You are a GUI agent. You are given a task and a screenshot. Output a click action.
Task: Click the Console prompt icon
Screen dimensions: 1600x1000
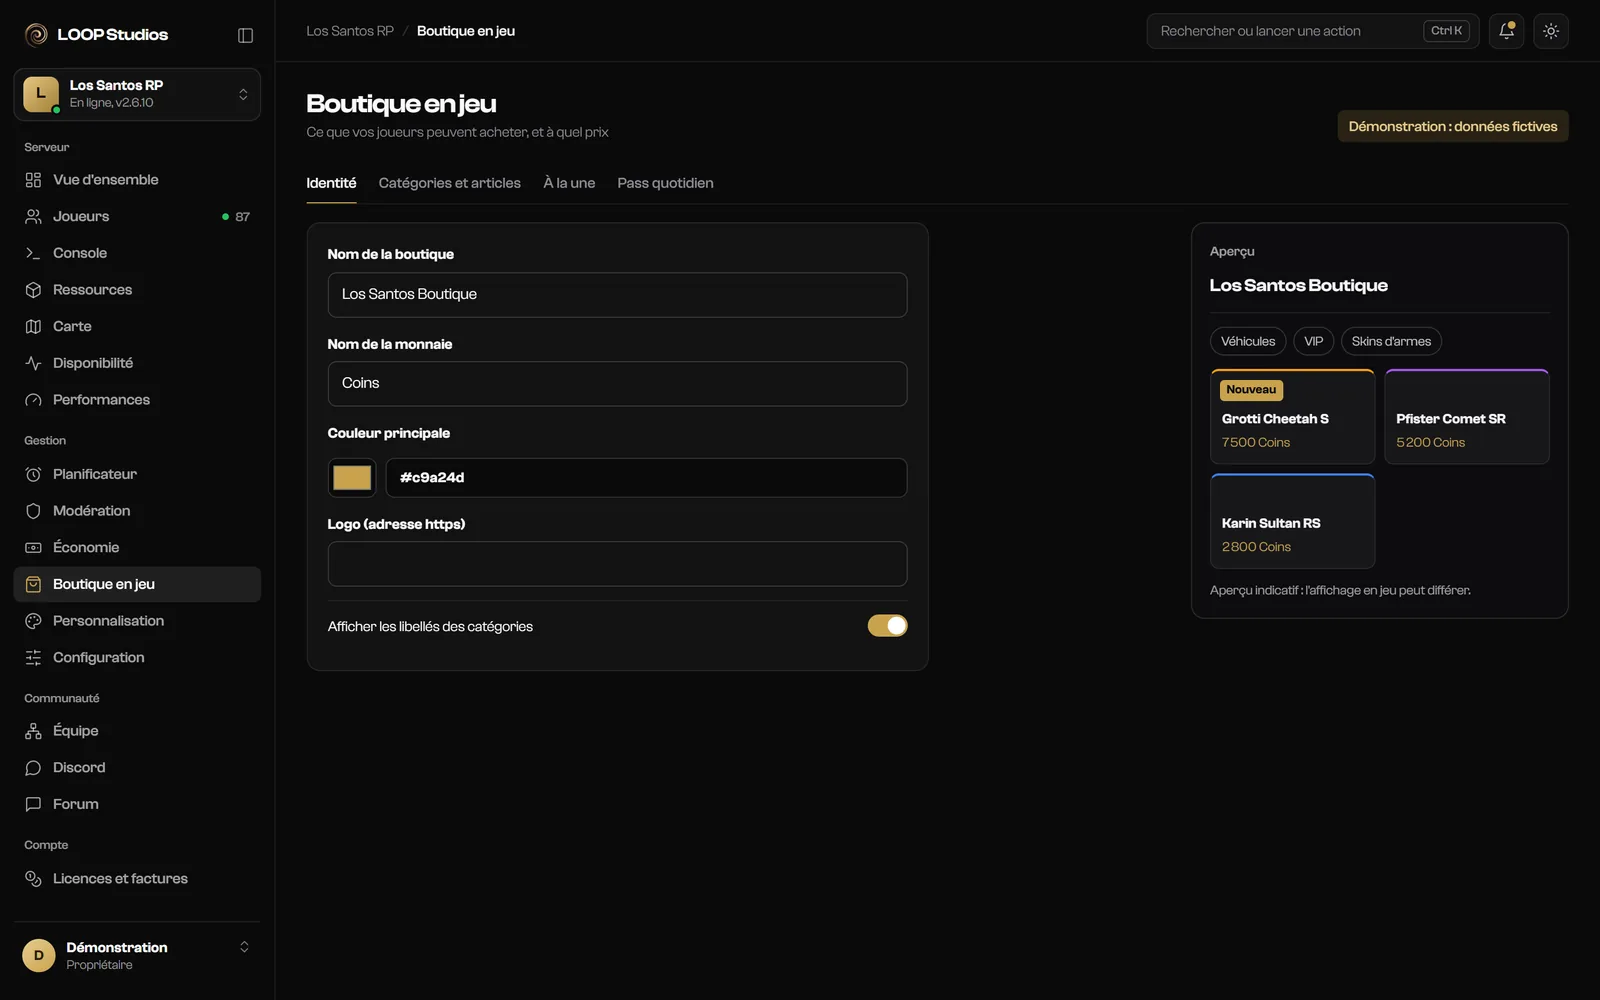click(x=33, y=253)
